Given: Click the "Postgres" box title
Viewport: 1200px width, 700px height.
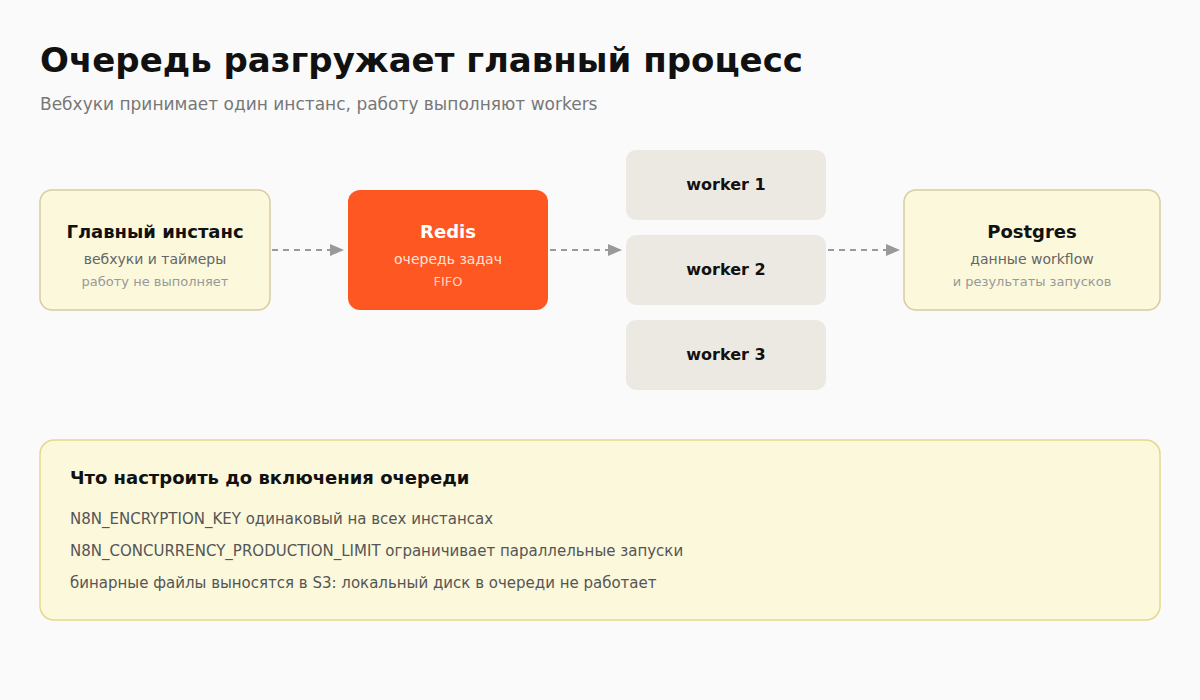Looking at the screenshot, I should [1032, 232].
